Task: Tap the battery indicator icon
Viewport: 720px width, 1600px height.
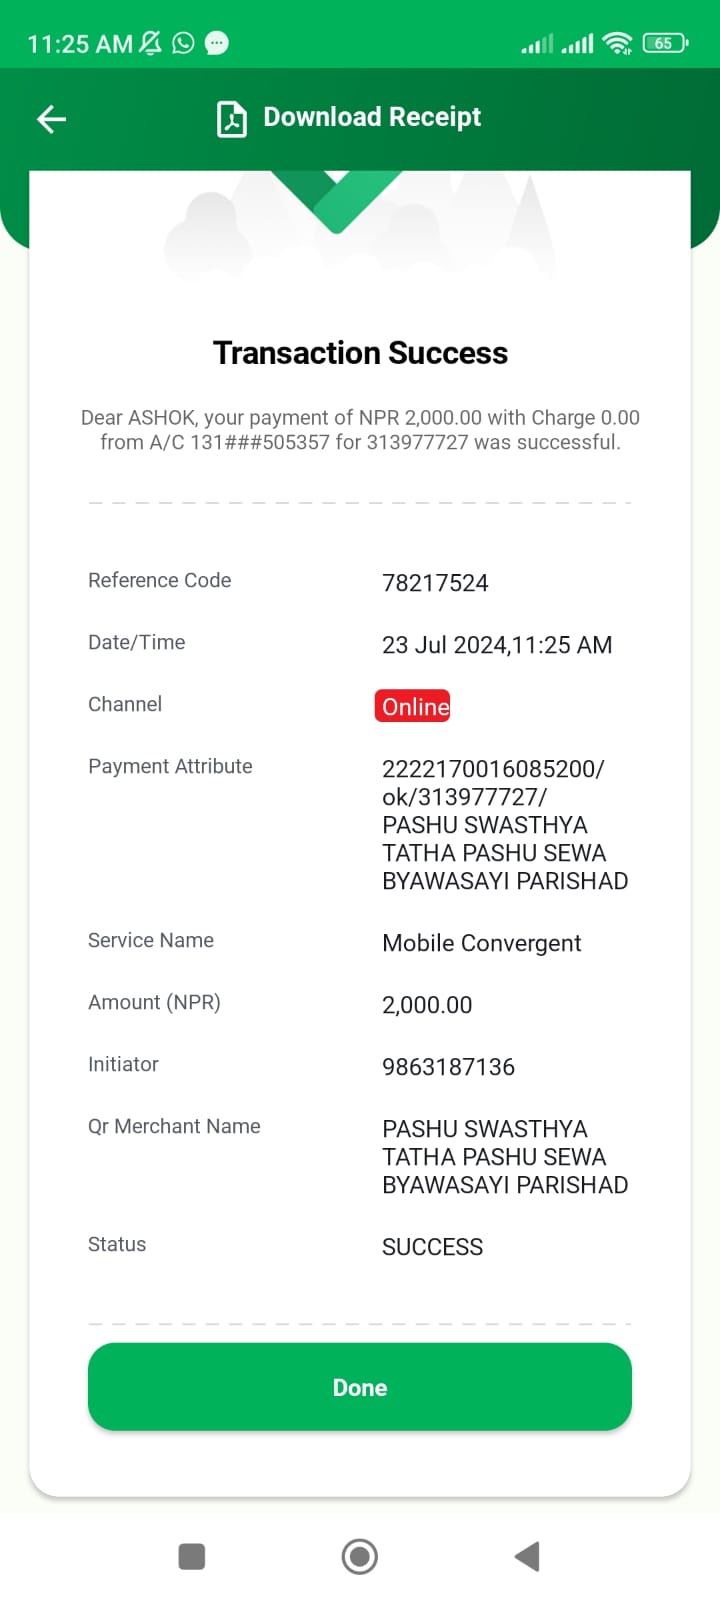Action: pos(665,43)
